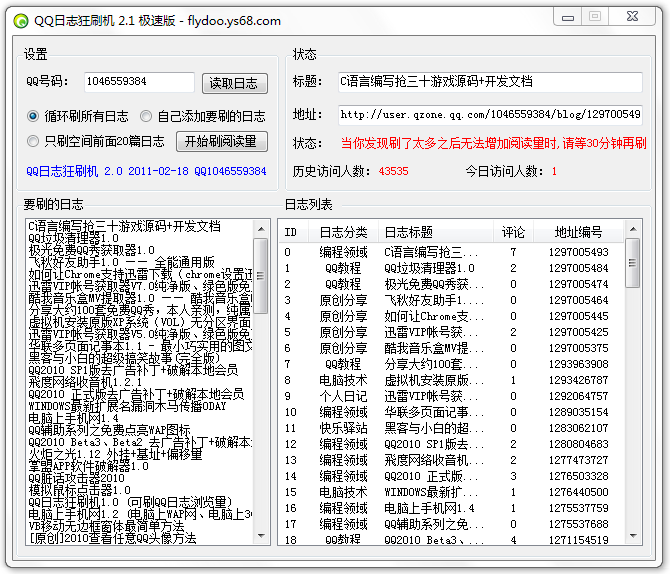The height and width of the screenshot is (574, 670).
Task: Click down arrow of 要刷的日志 list scrollbar
Action: (x=262, y=536)
